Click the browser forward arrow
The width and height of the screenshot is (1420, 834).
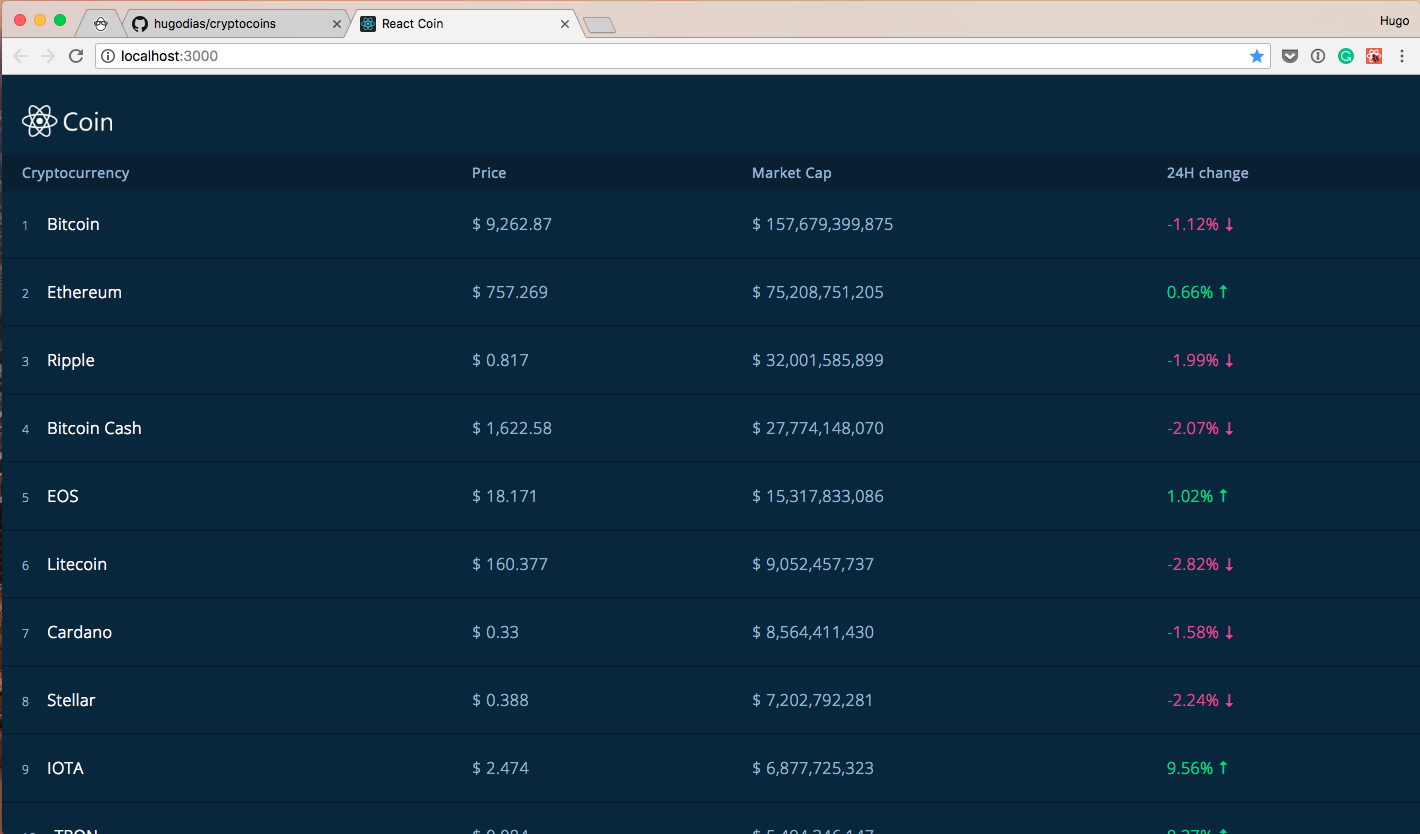pyautogui.click(x=47, y=56)
